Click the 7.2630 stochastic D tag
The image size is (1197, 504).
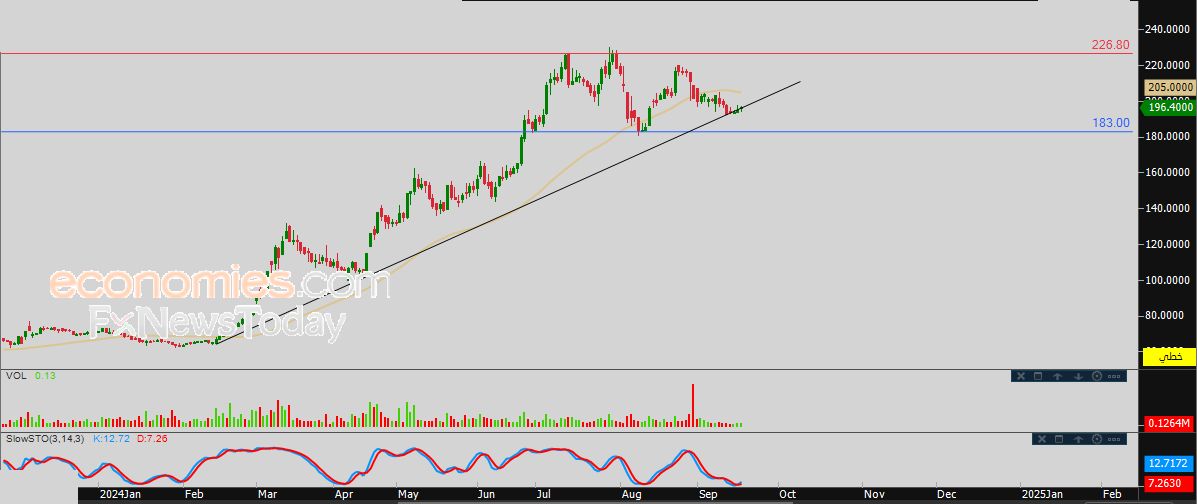[1168, 483]
